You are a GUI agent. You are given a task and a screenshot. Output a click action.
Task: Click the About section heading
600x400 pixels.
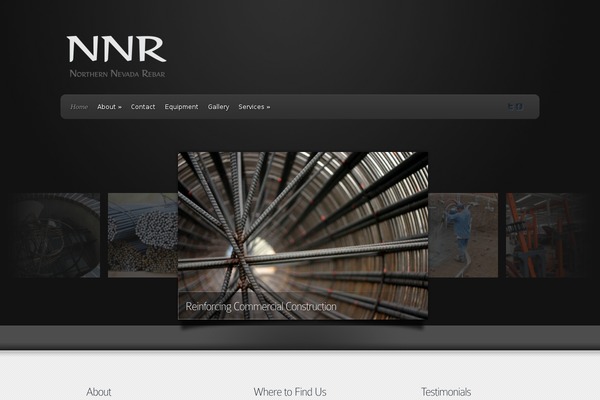pyautogui.click(x=98, y=392)
